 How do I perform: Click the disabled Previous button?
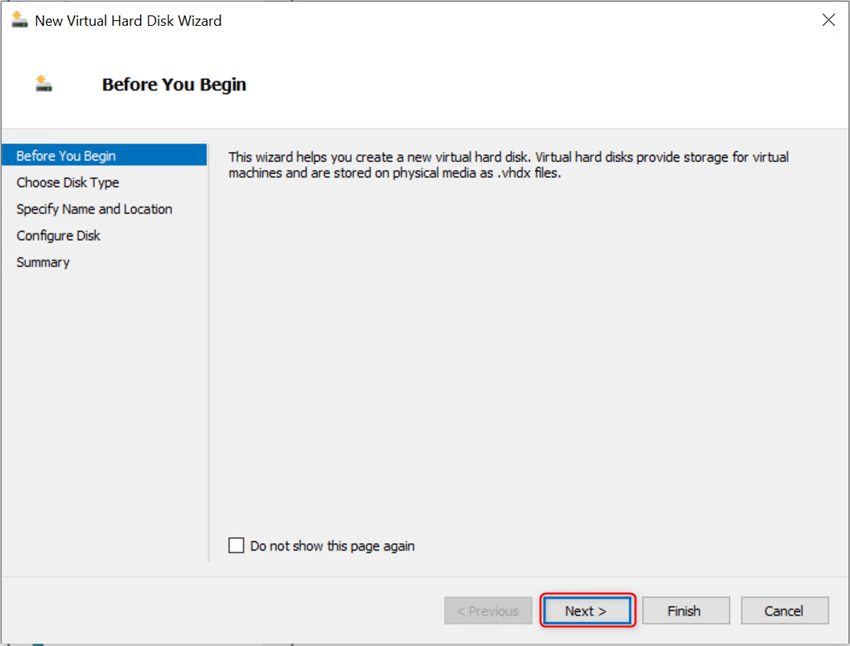488,610
